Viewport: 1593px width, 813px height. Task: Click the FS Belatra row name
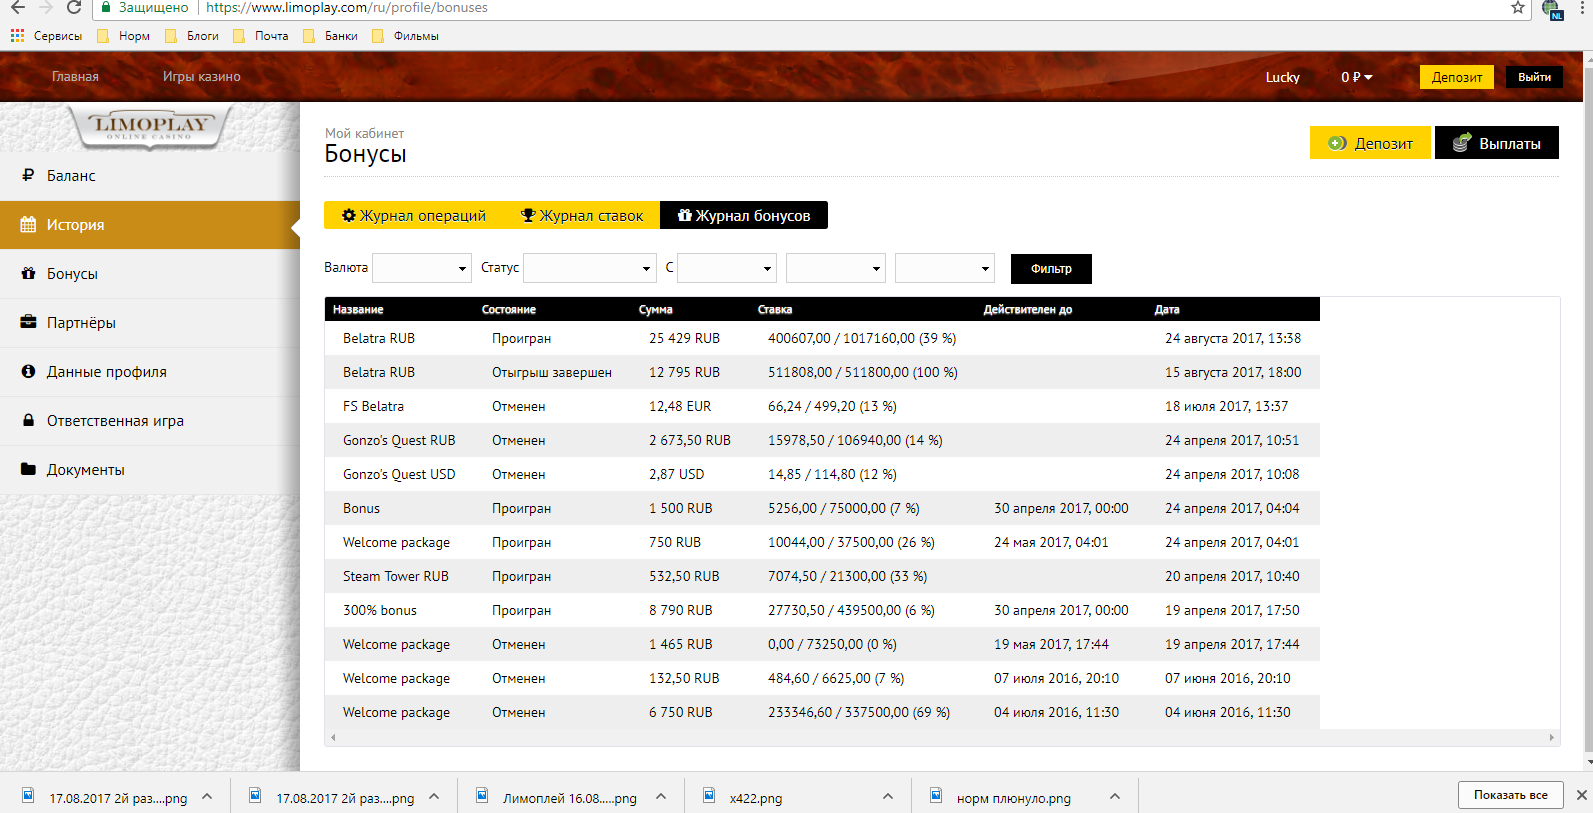[x=373, y=406]
